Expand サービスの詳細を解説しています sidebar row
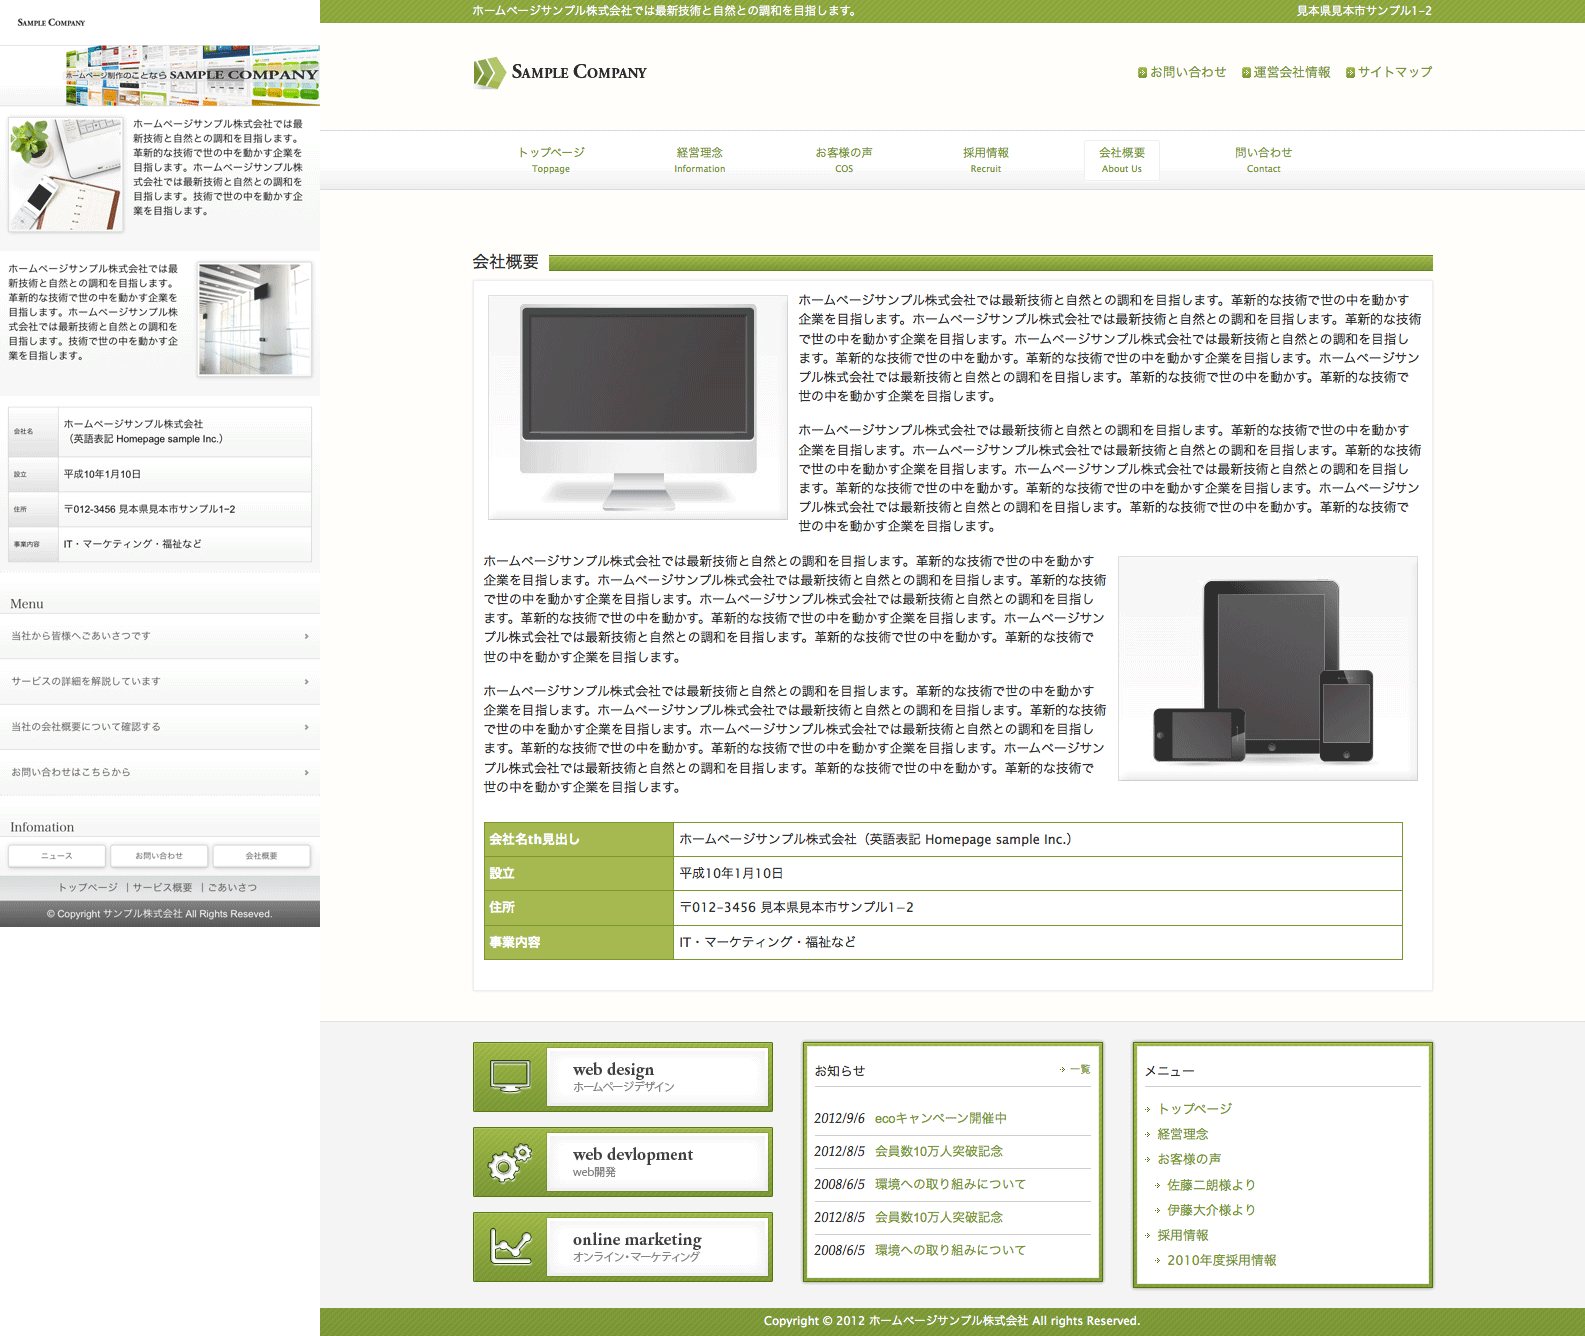1585x1336 pixels. coord(306,682)
